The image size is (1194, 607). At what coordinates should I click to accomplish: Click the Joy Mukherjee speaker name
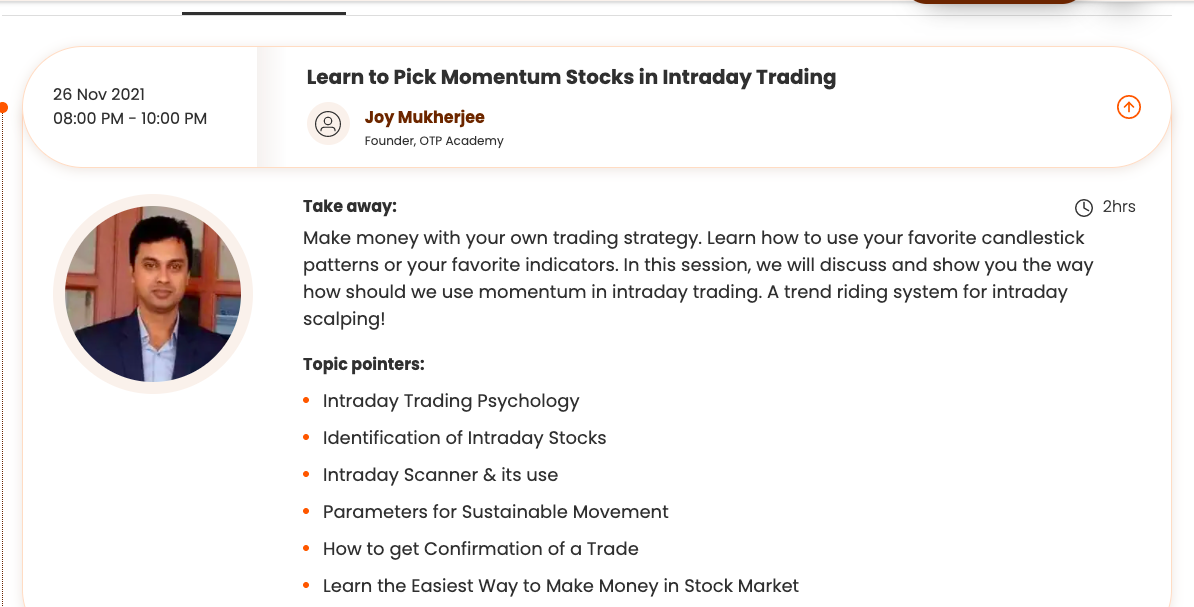(x=424, y=117)
